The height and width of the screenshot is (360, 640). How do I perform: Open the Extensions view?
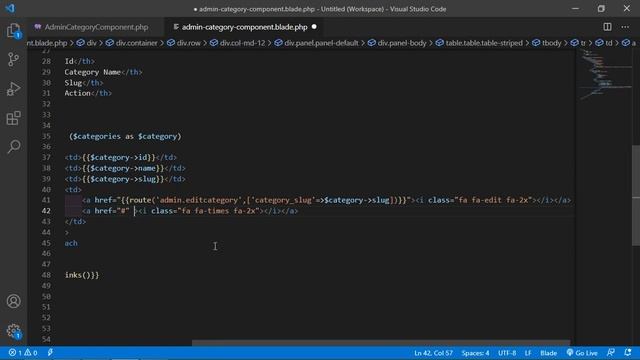[13, 118]
